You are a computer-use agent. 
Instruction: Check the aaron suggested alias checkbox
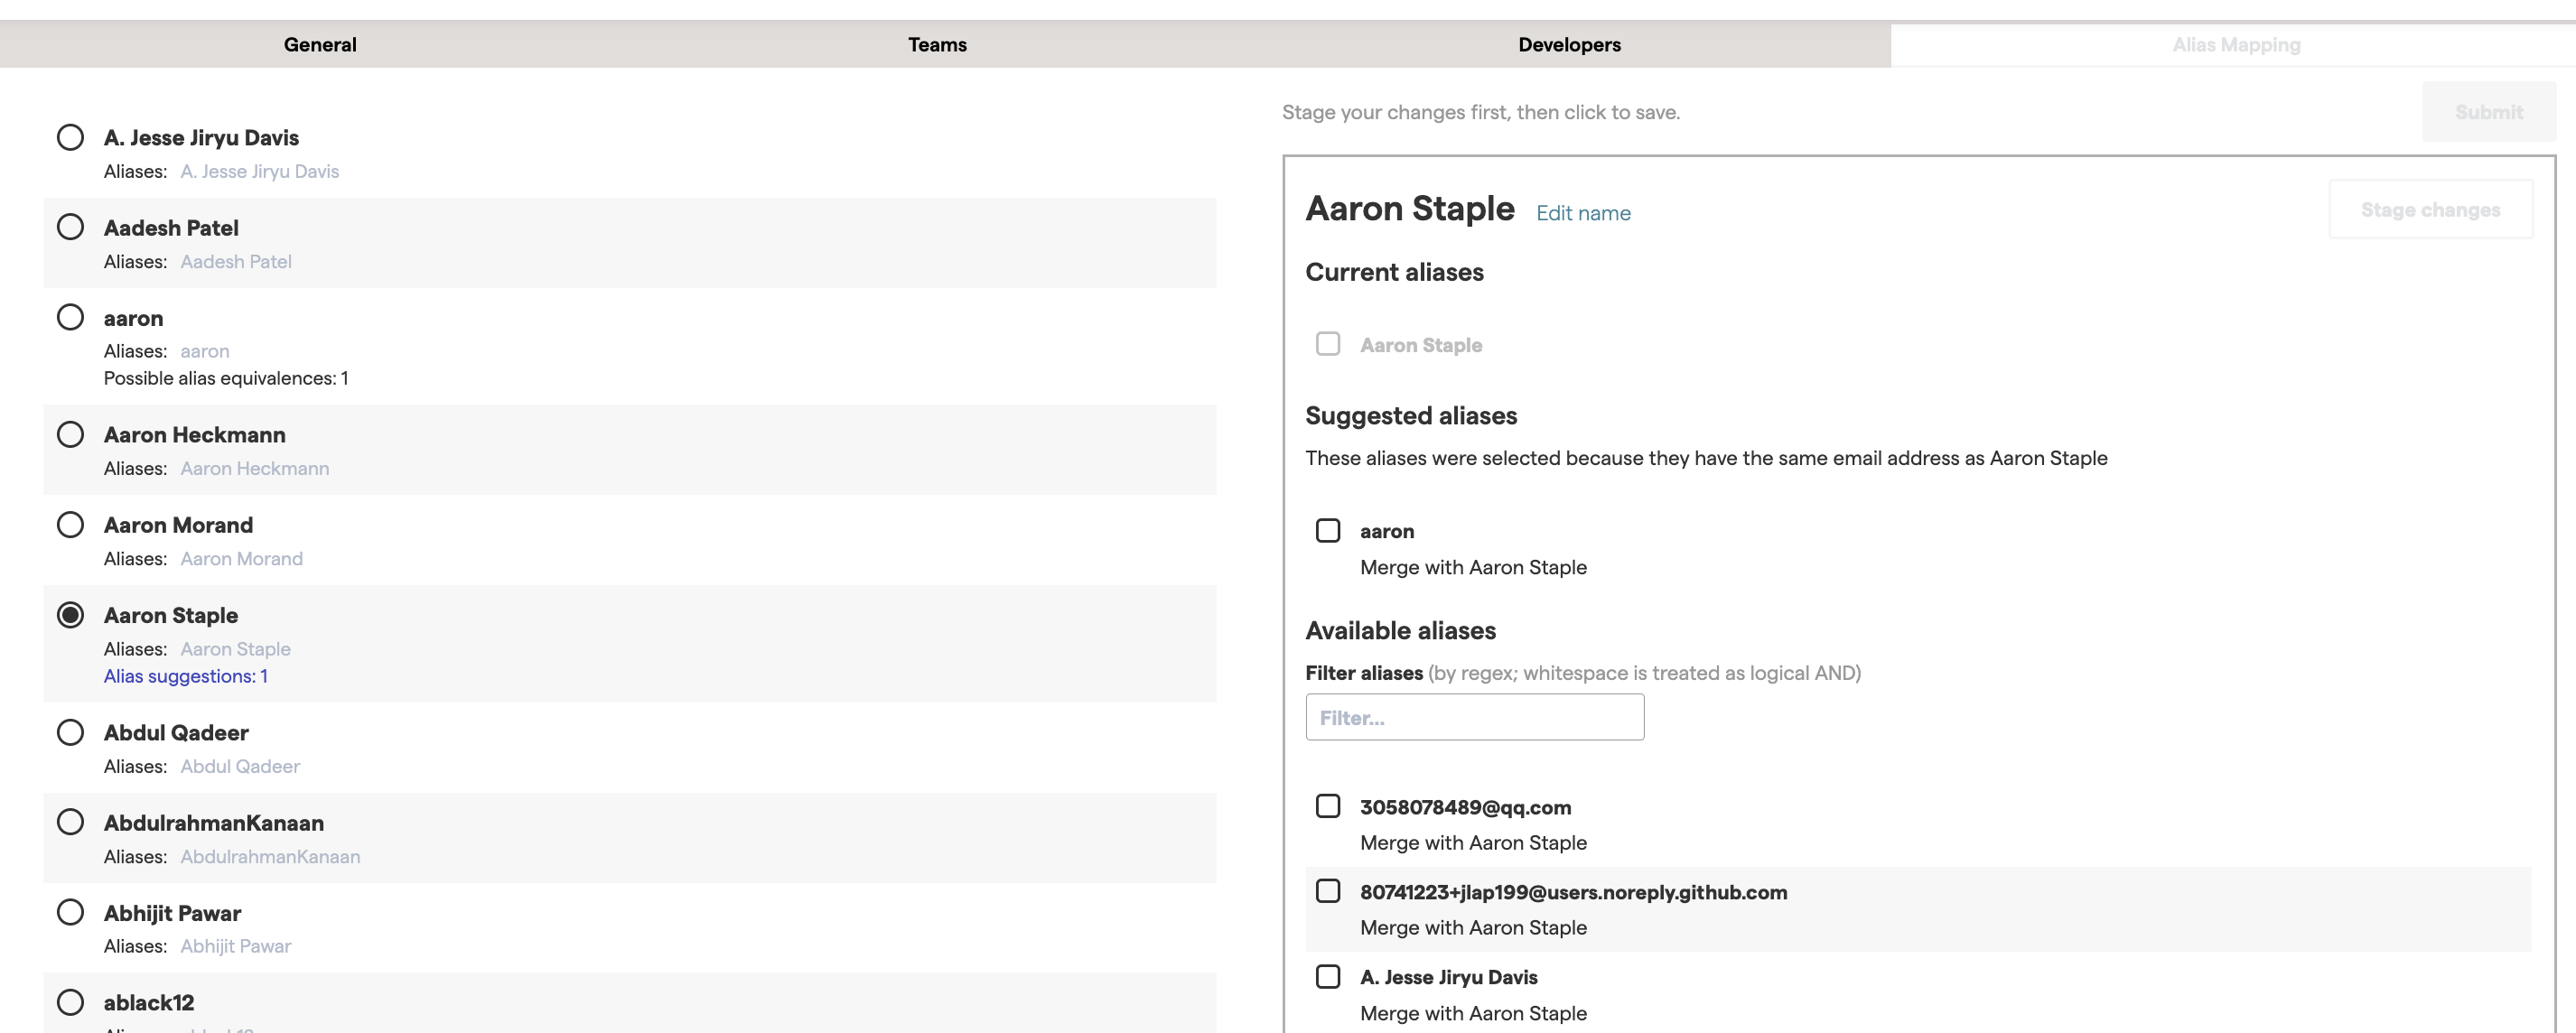tap(1328, 531)
